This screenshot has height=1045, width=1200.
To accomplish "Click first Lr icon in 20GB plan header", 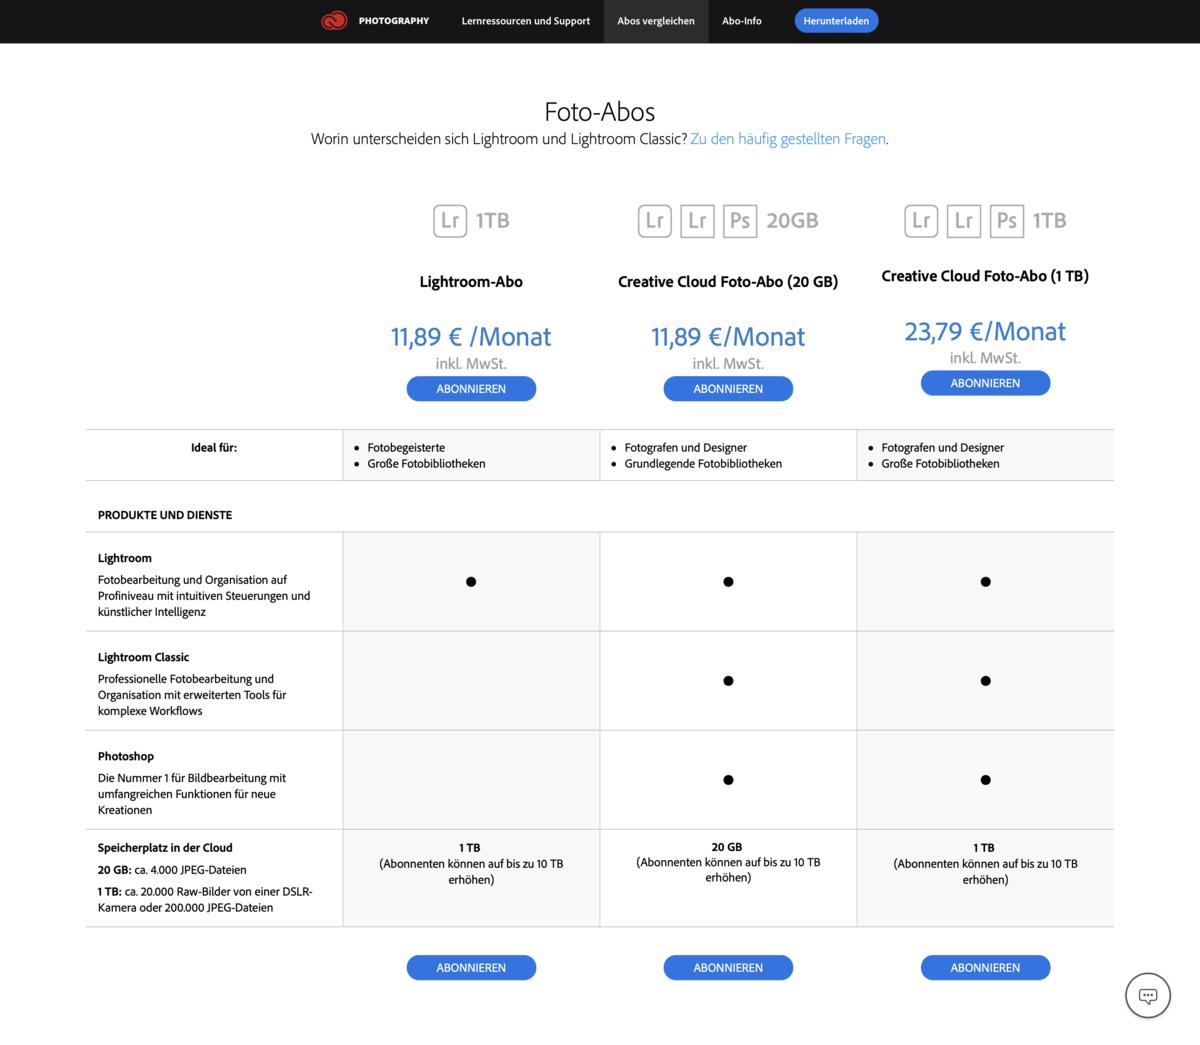I will click(x=655, y=220).
